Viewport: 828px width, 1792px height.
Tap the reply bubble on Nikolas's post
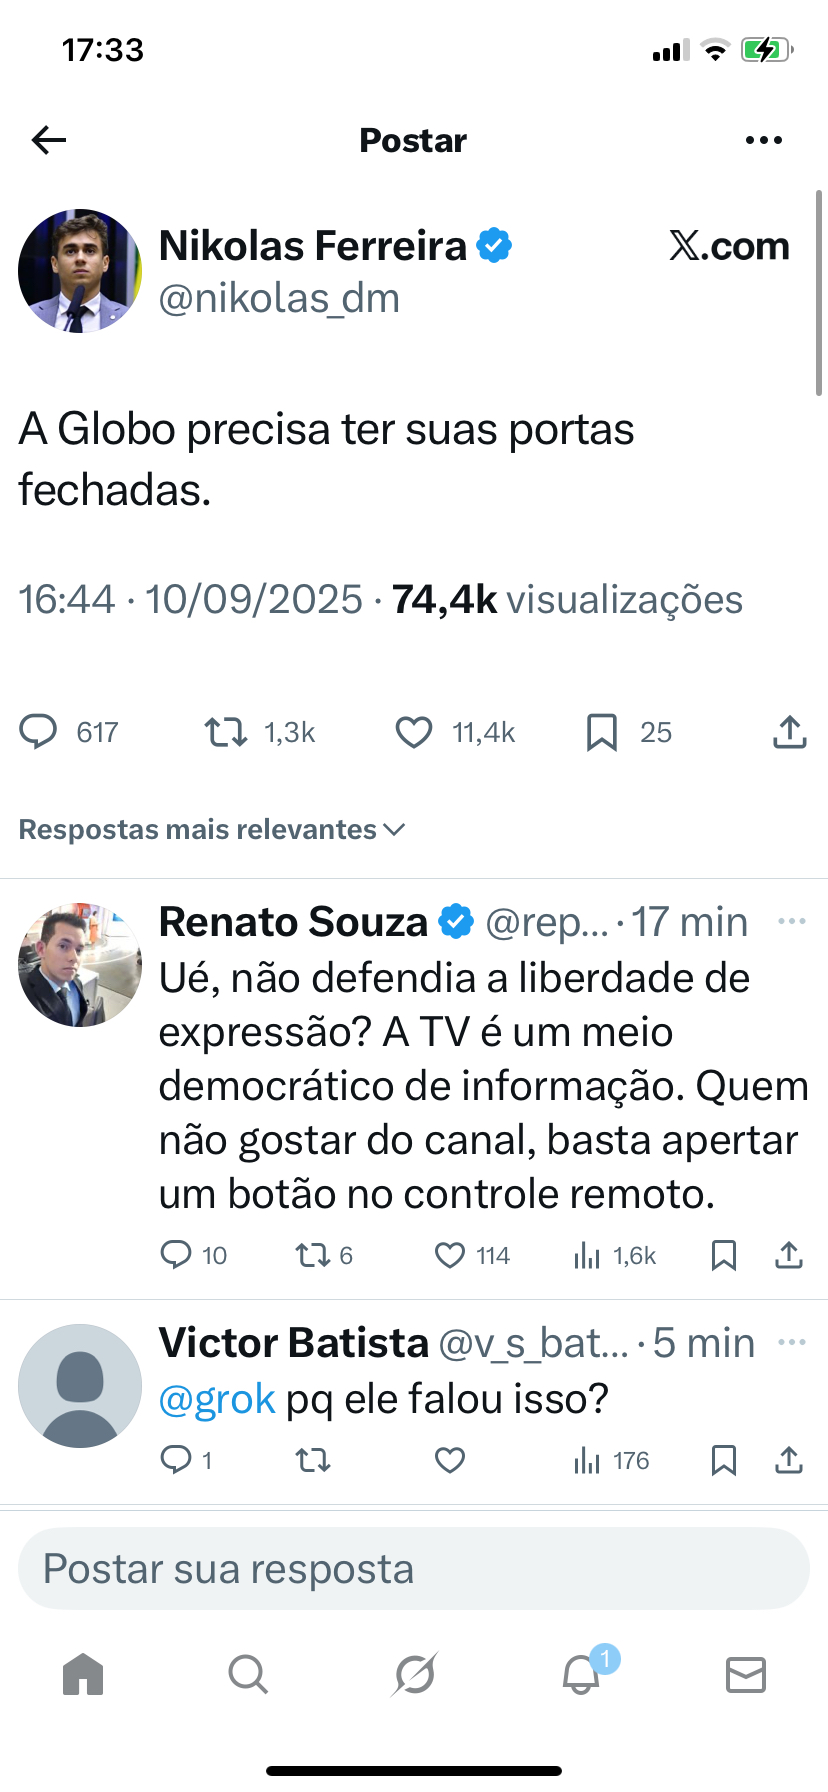[x=38, y=732]
